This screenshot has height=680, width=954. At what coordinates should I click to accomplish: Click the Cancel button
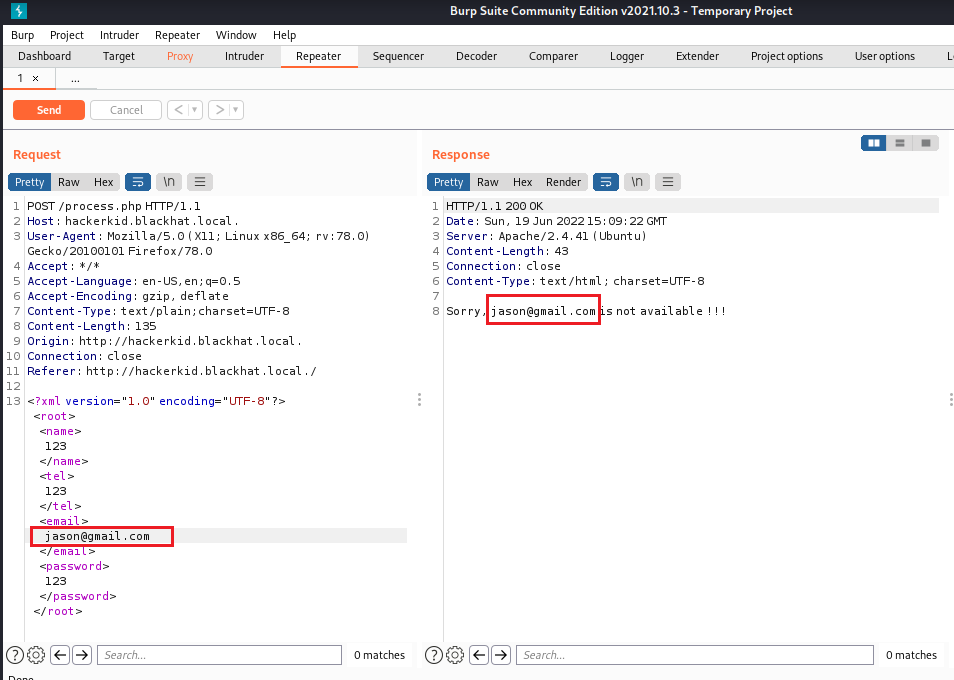126,110
